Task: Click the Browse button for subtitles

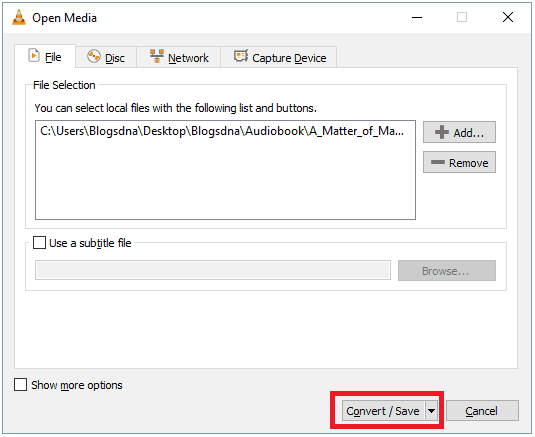Action: (447, 271)
